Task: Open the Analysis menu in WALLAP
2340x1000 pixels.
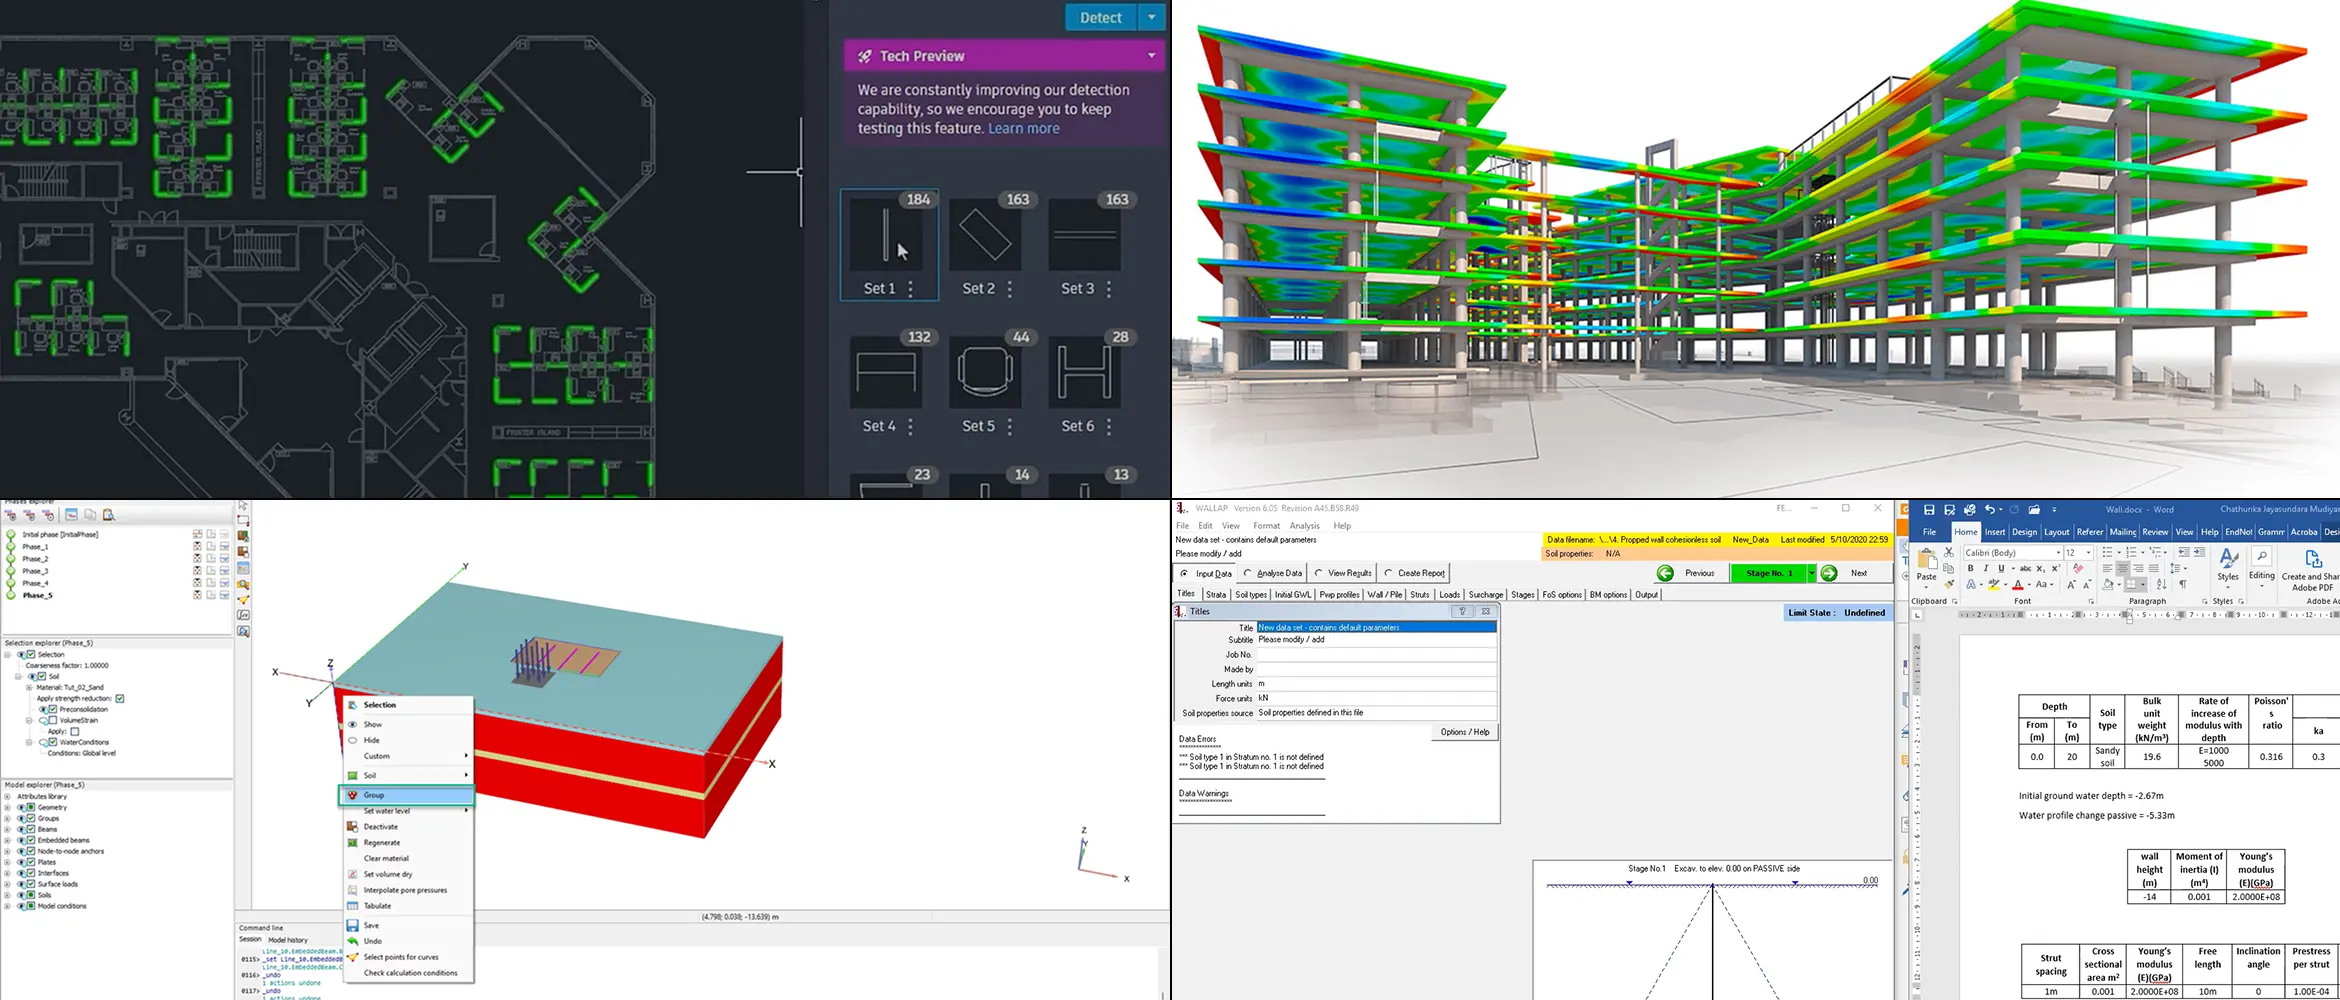Action: (x=1305, y=526)
